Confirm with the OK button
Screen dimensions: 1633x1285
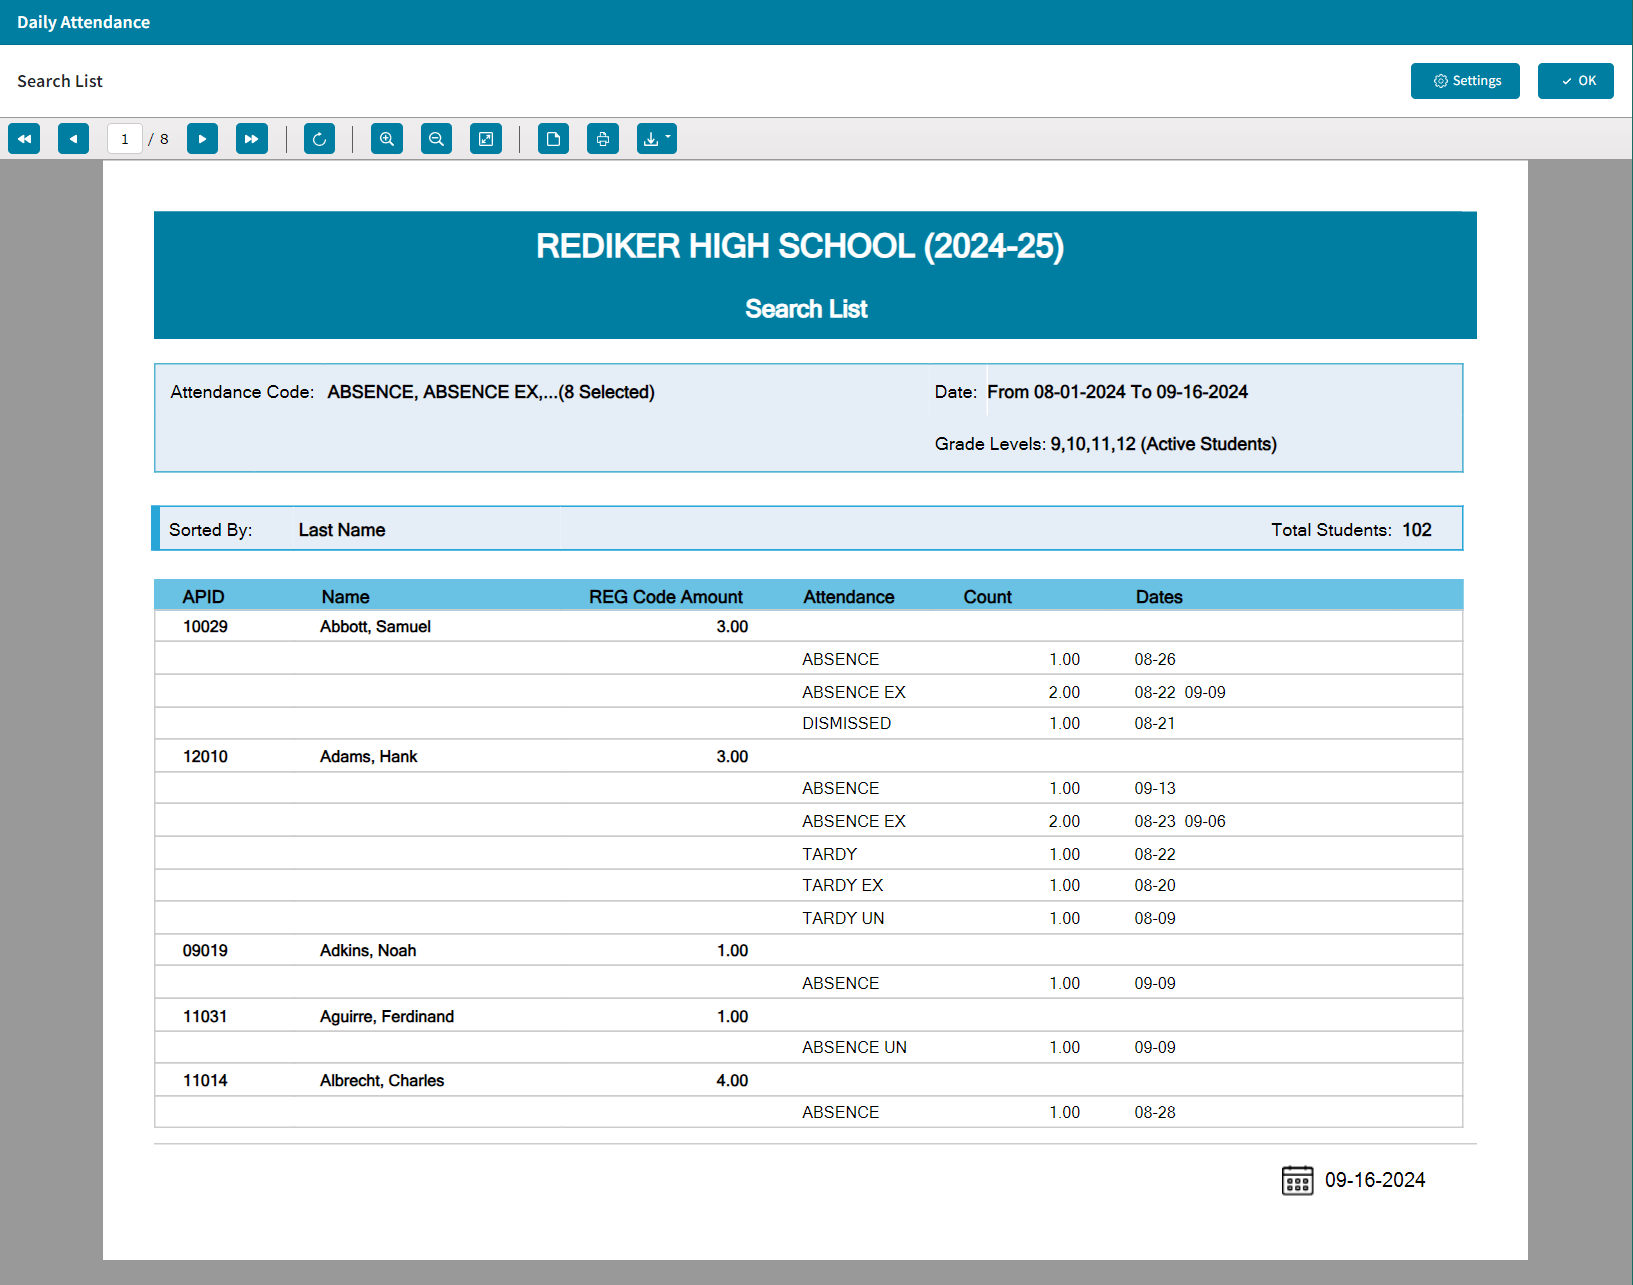click(x=1576, y=81)
